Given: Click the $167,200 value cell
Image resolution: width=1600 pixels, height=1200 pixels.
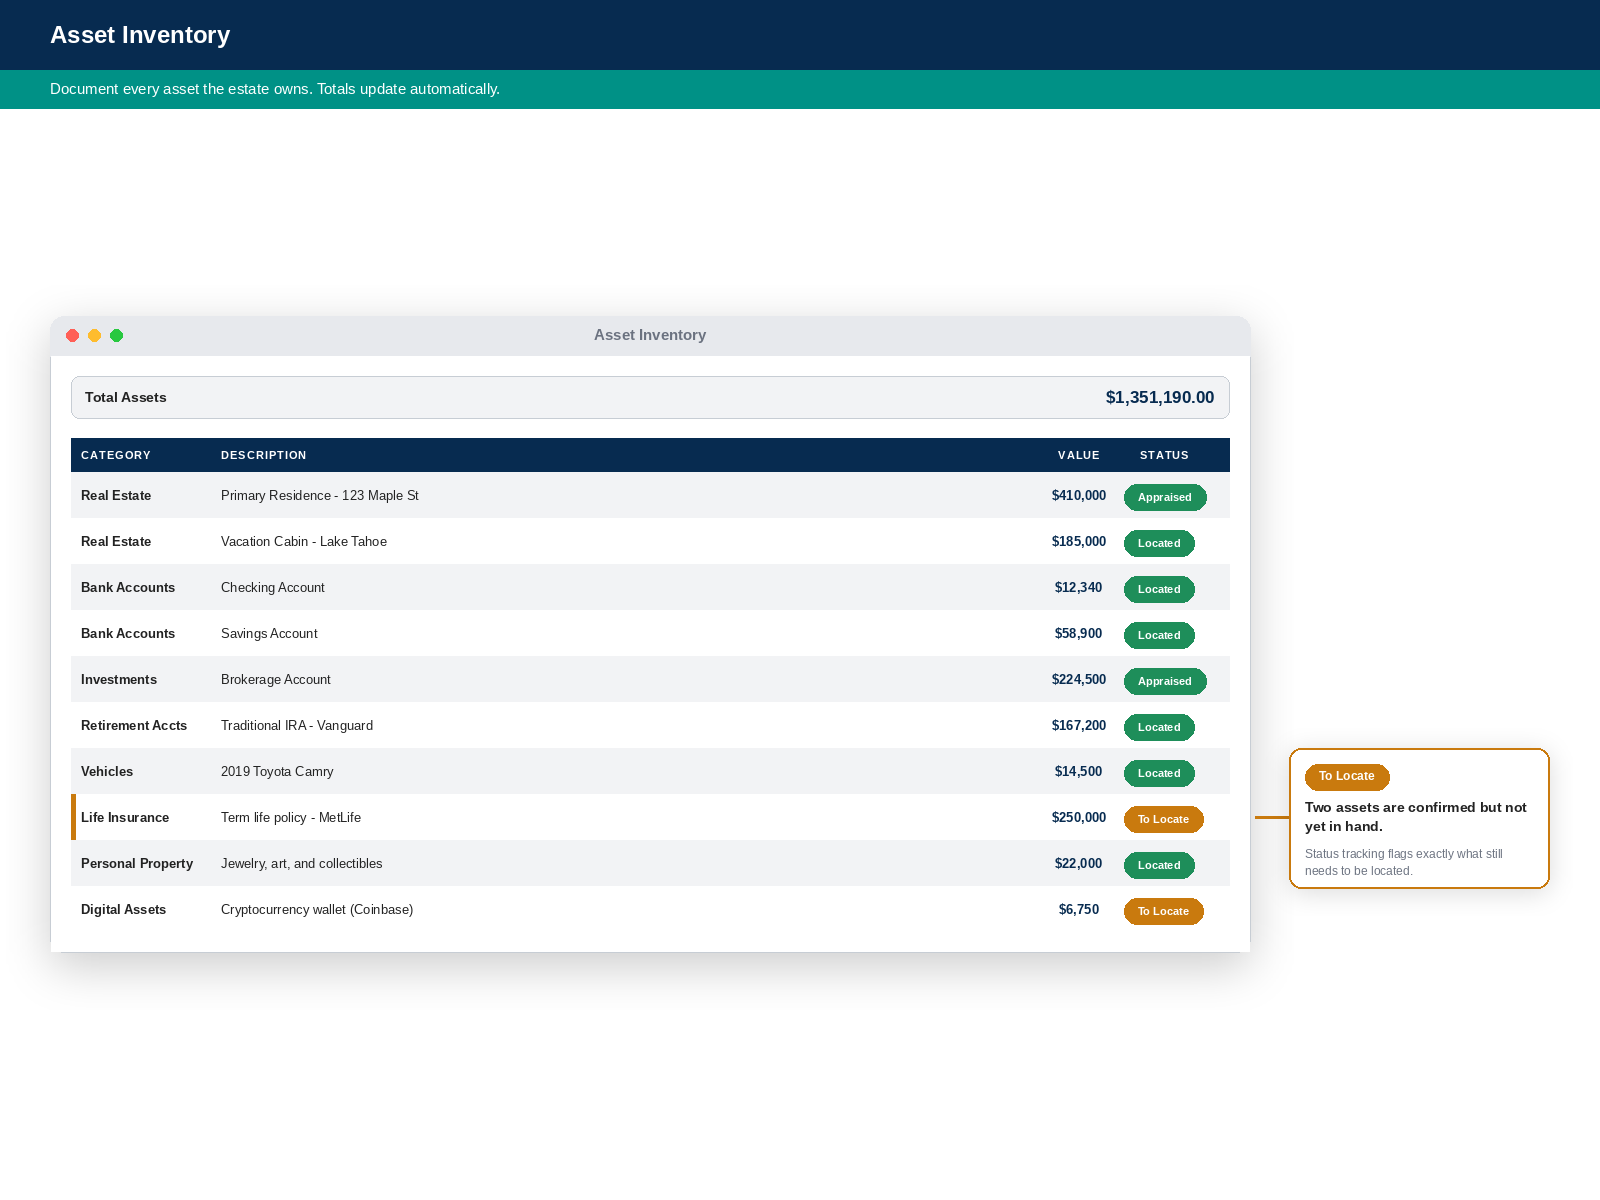Looking at the screenshot, I should (1079, 726).
